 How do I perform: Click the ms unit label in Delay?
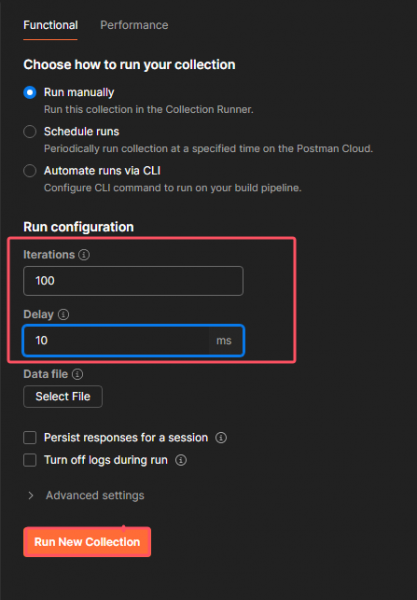point(224,341)
